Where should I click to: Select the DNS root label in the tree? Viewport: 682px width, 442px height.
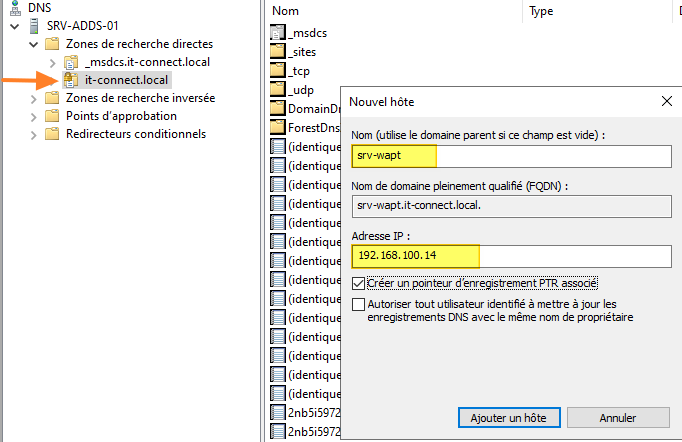40,7
